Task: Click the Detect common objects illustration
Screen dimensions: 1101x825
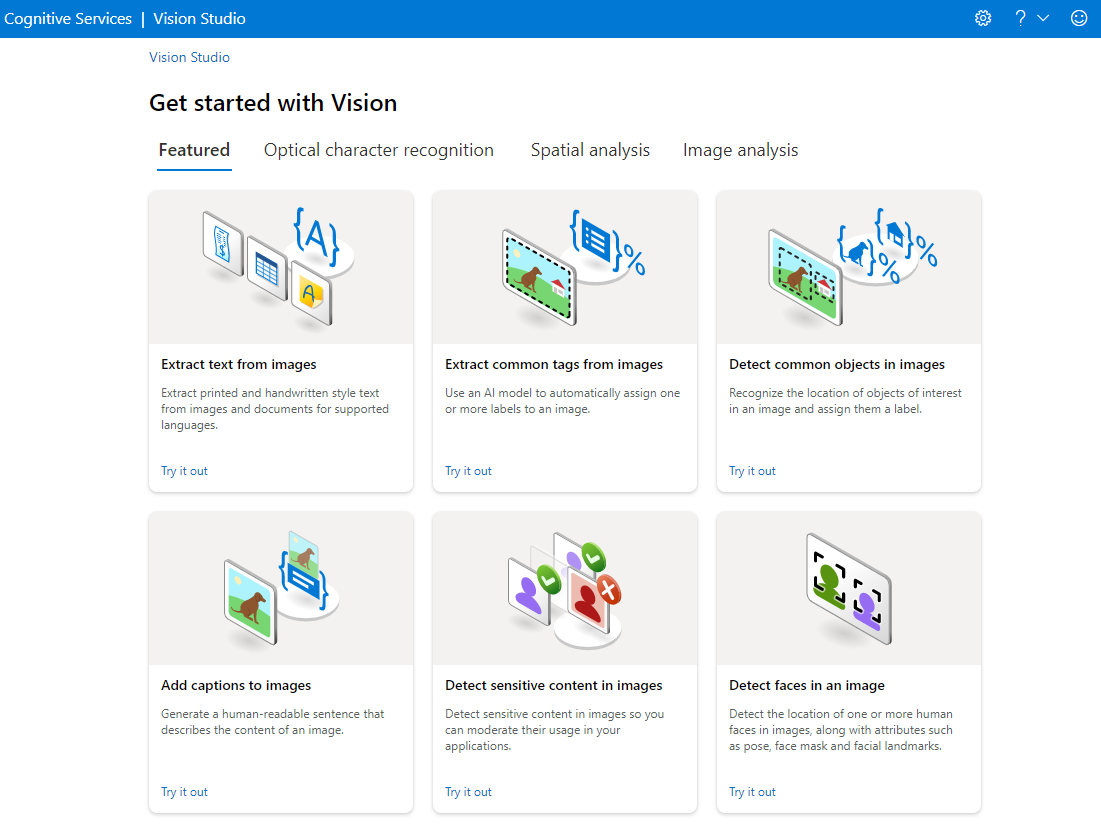Action: click(848, 267)
